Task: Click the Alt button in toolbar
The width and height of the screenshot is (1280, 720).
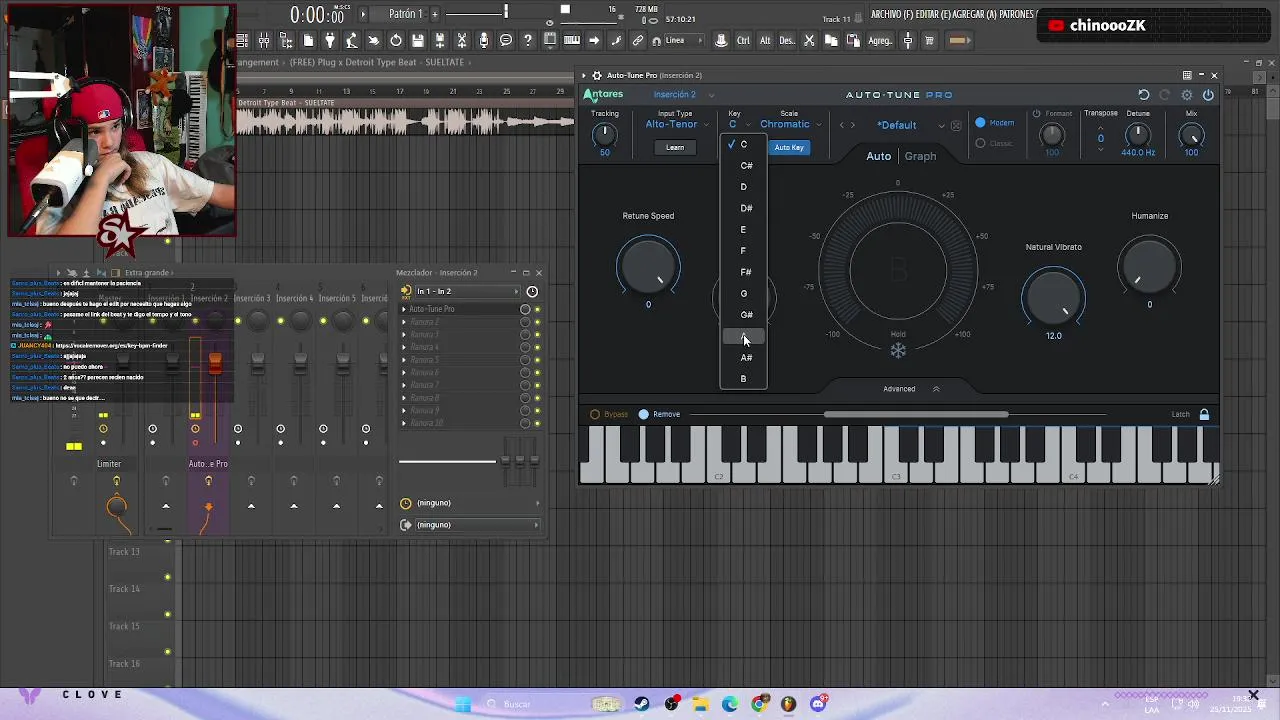Action: click(765, 40)
